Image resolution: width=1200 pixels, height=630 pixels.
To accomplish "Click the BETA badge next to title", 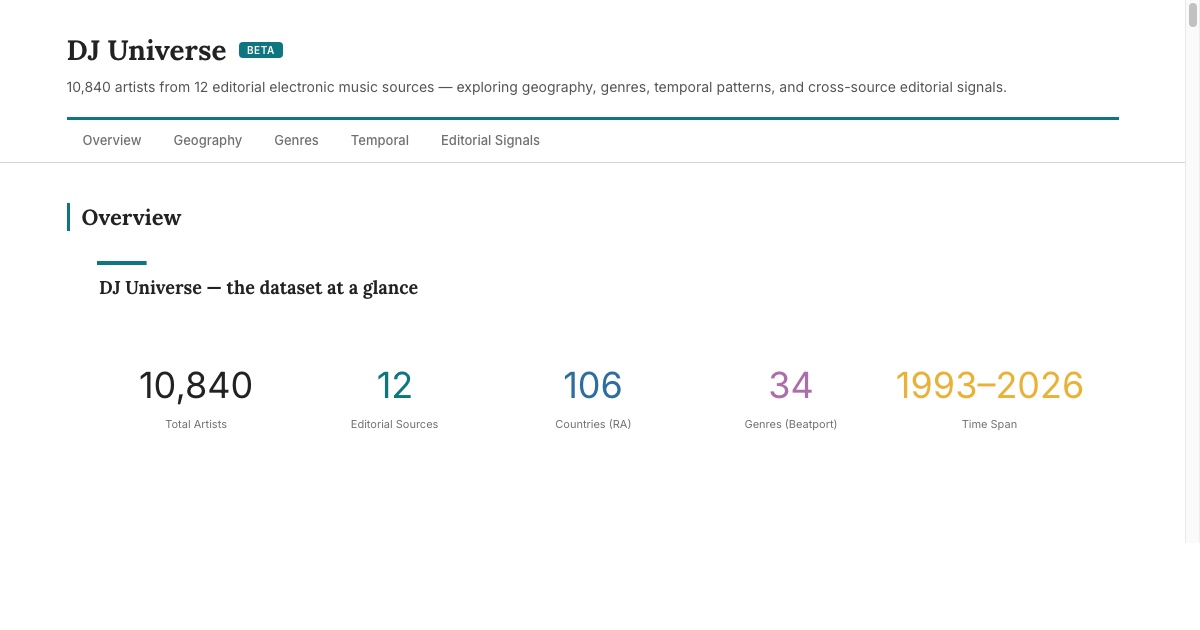I will (x=260, y=49).
